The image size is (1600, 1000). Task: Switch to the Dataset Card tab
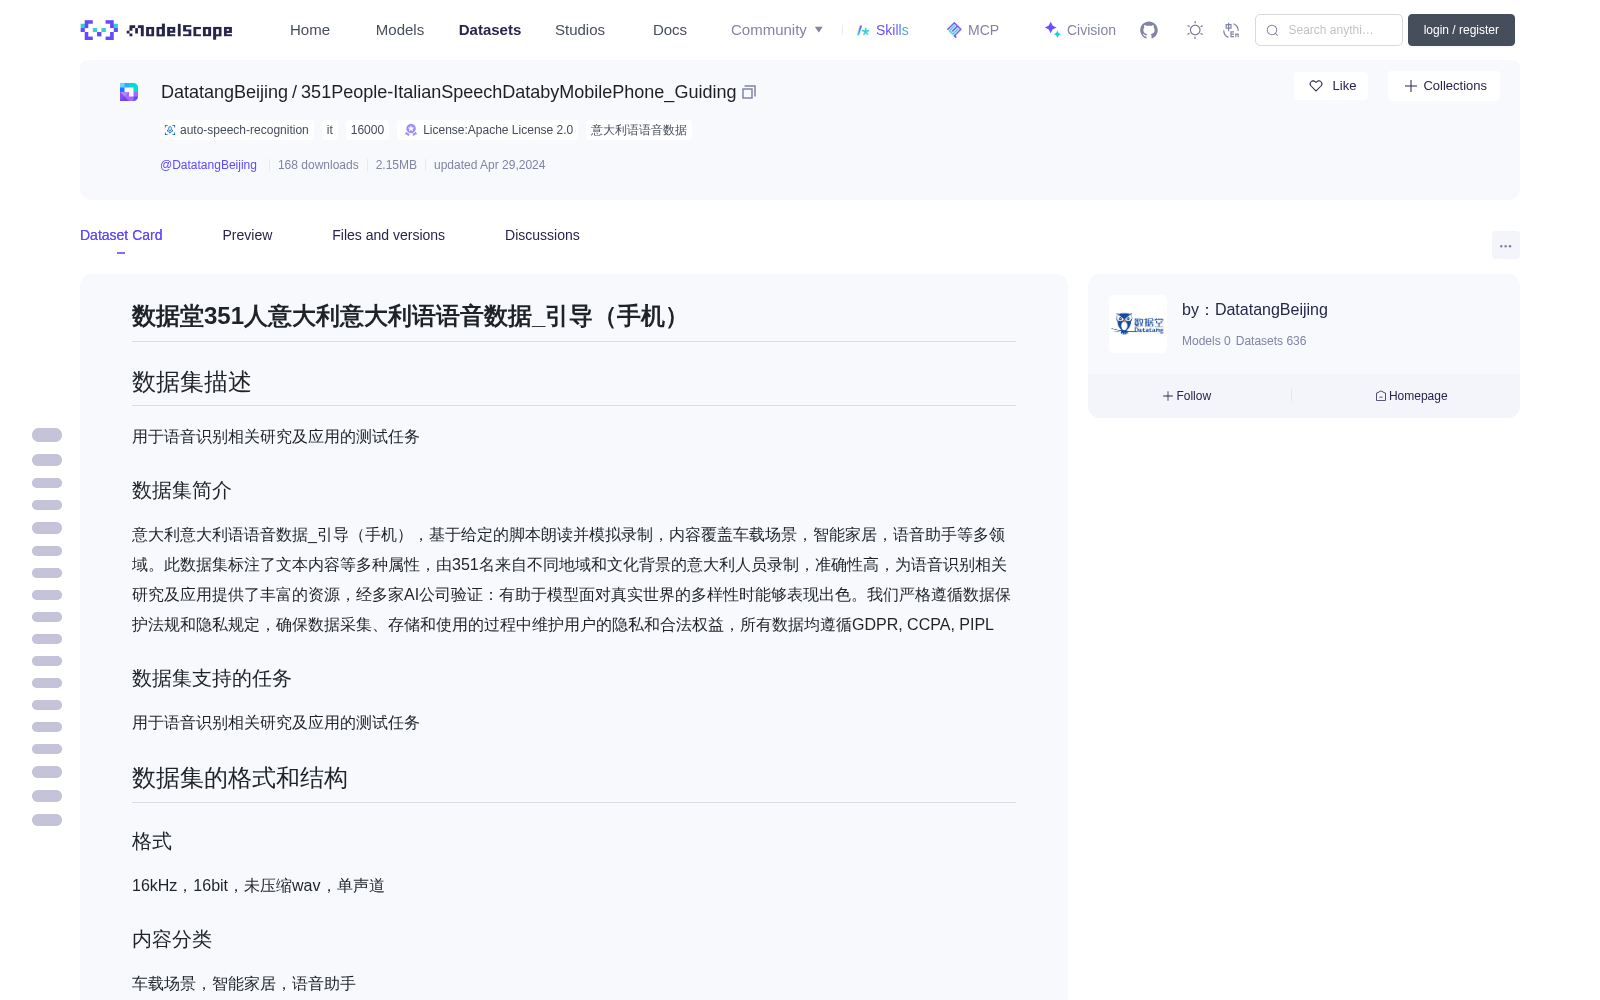click(121, 235)
